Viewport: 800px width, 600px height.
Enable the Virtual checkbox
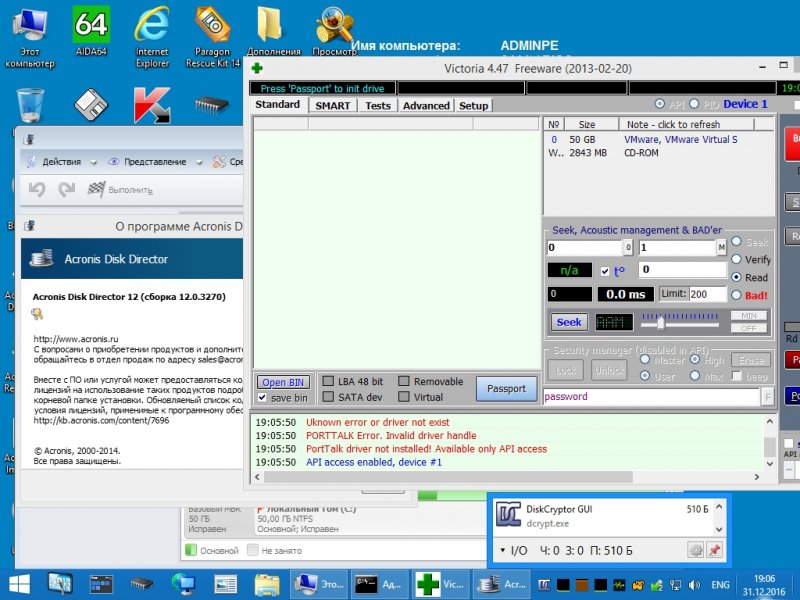pyautogui.click(x=404, y=396)
